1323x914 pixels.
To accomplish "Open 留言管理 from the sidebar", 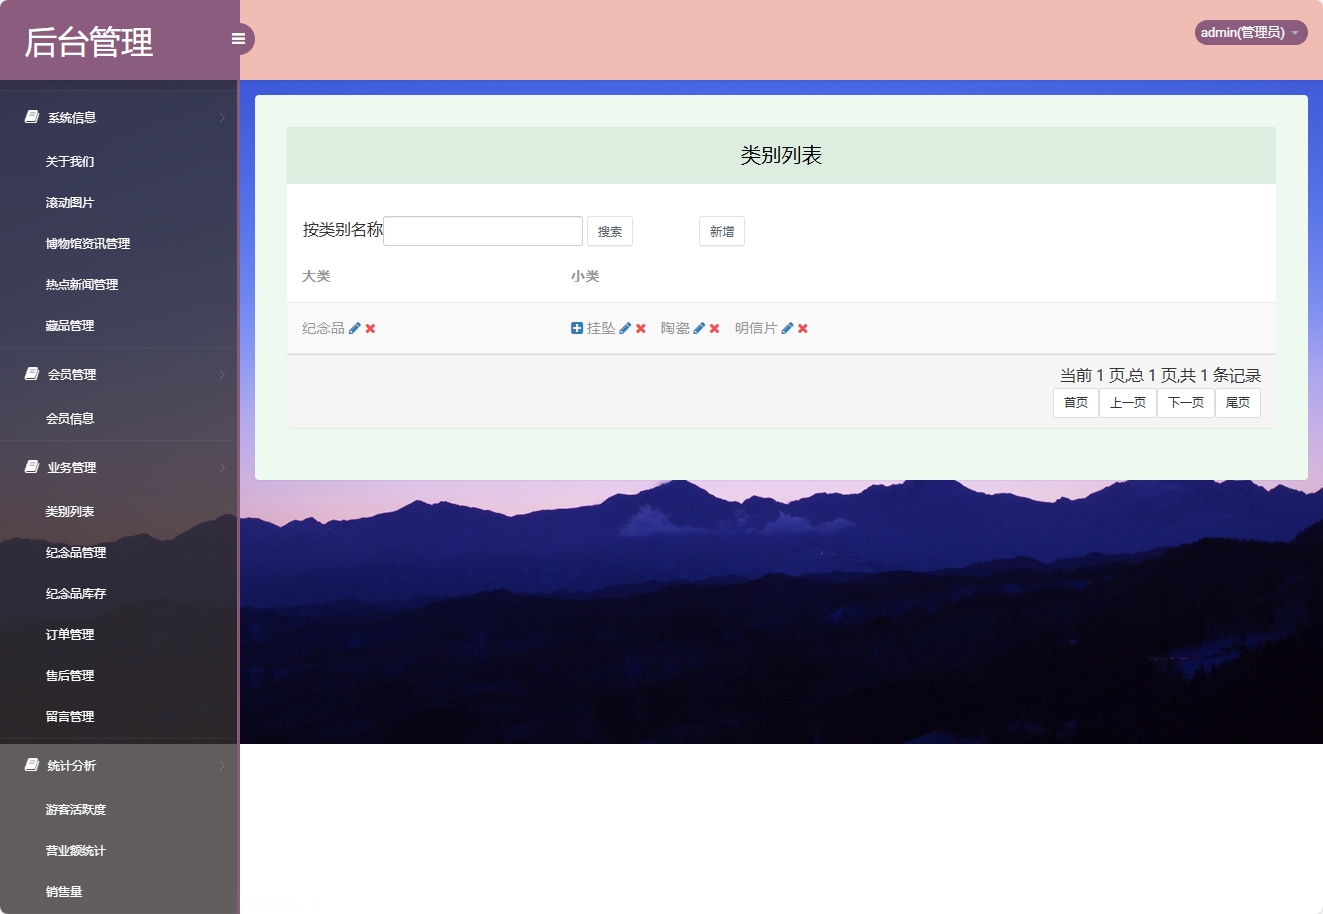I will pos(70,717).
